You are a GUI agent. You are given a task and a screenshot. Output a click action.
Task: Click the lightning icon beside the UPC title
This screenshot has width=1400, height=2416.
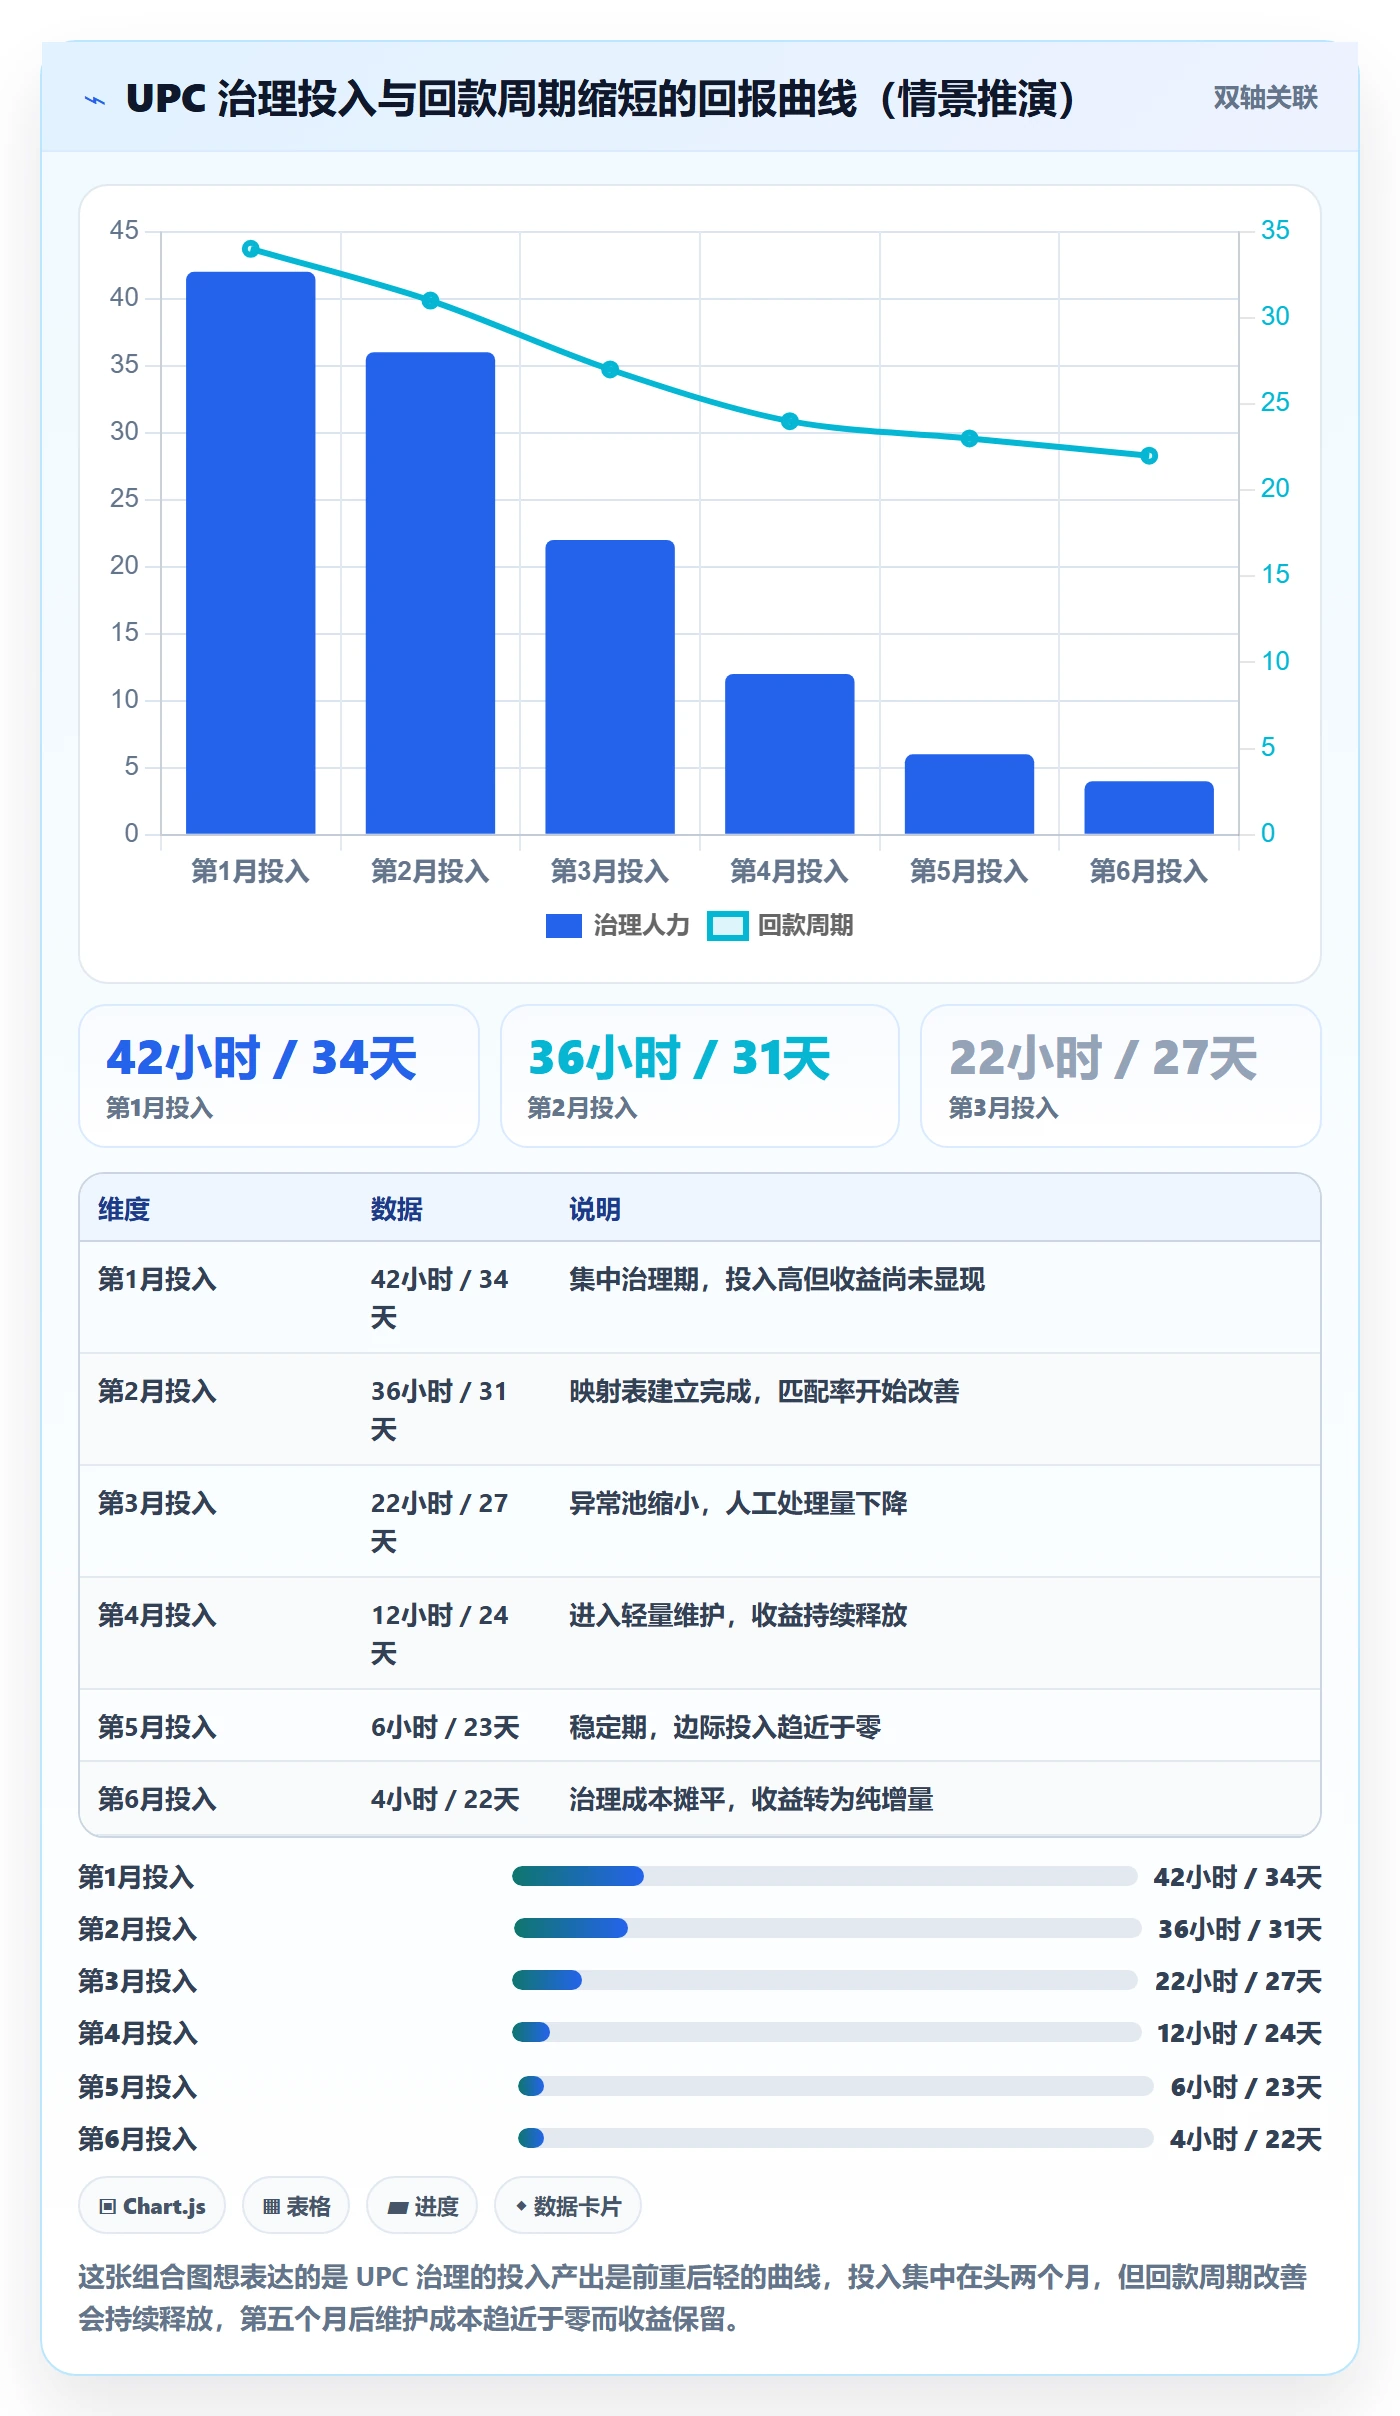pos(95,99)
